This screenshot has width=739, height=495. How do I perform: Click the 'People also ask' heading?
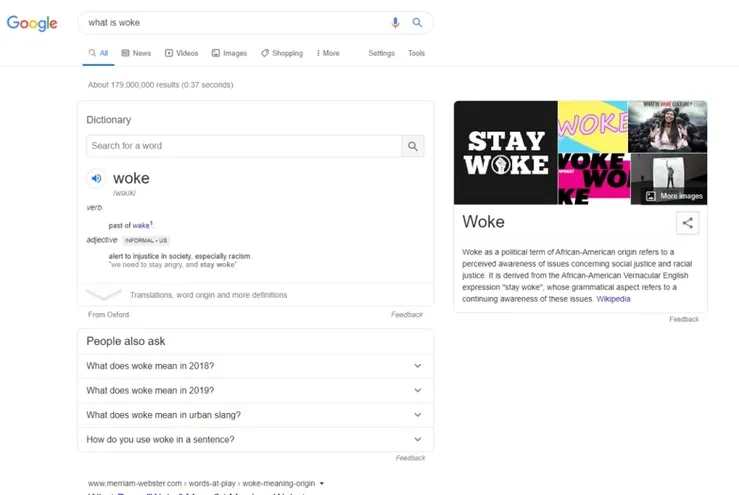(126, 341)
